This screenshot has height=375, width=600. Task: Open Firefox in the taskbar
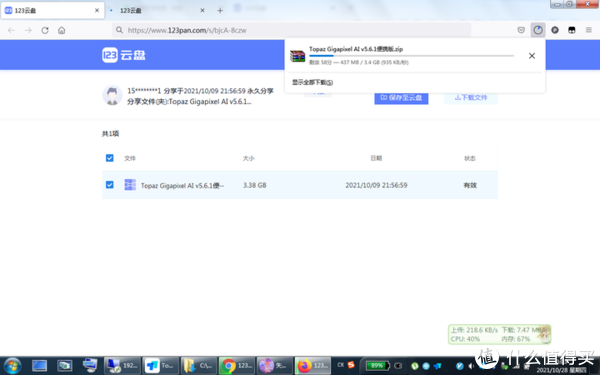click(313, 366)
